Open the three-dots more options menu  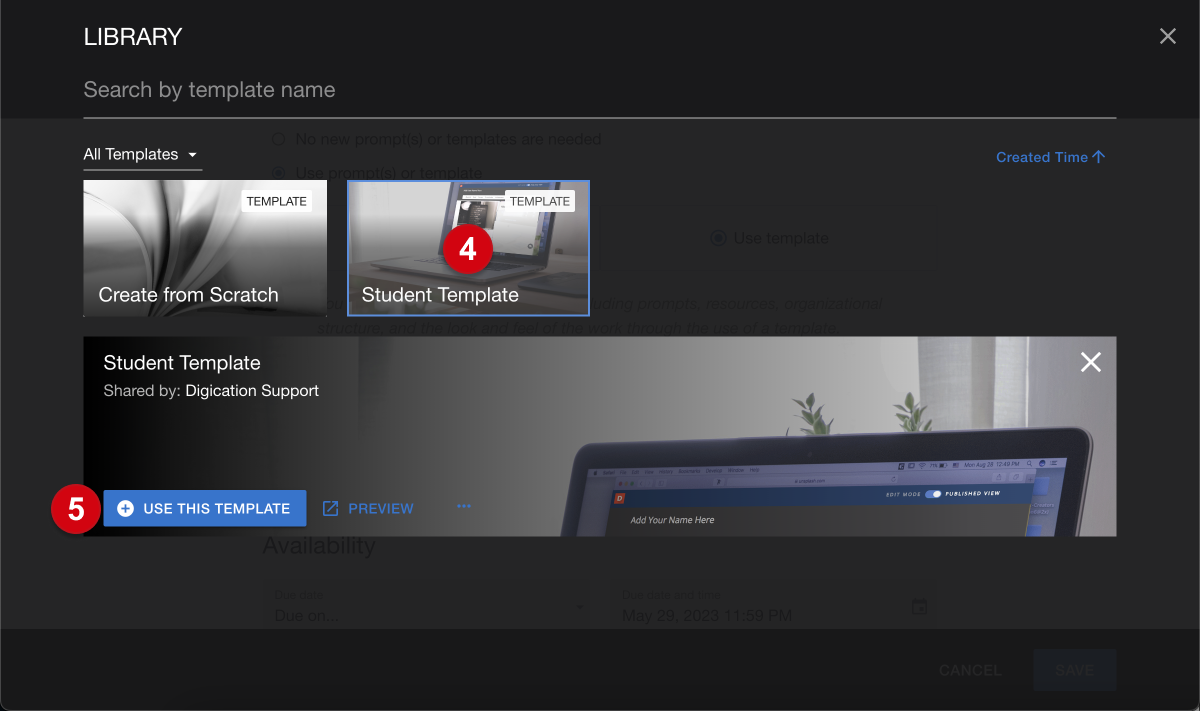[x=463, y=507]
